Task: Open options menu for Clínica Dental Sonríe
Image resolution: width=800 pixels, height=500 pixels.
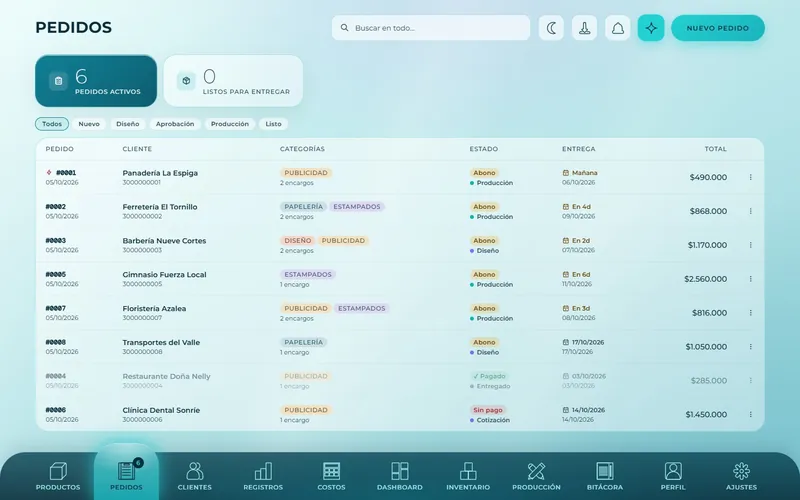Action: pos(751,414)
